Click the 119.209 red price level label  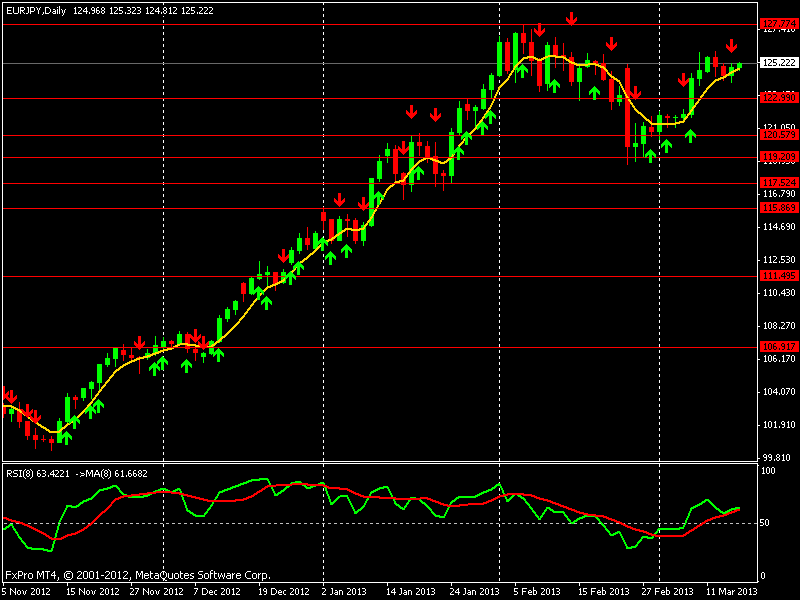[x=779, y=157]
